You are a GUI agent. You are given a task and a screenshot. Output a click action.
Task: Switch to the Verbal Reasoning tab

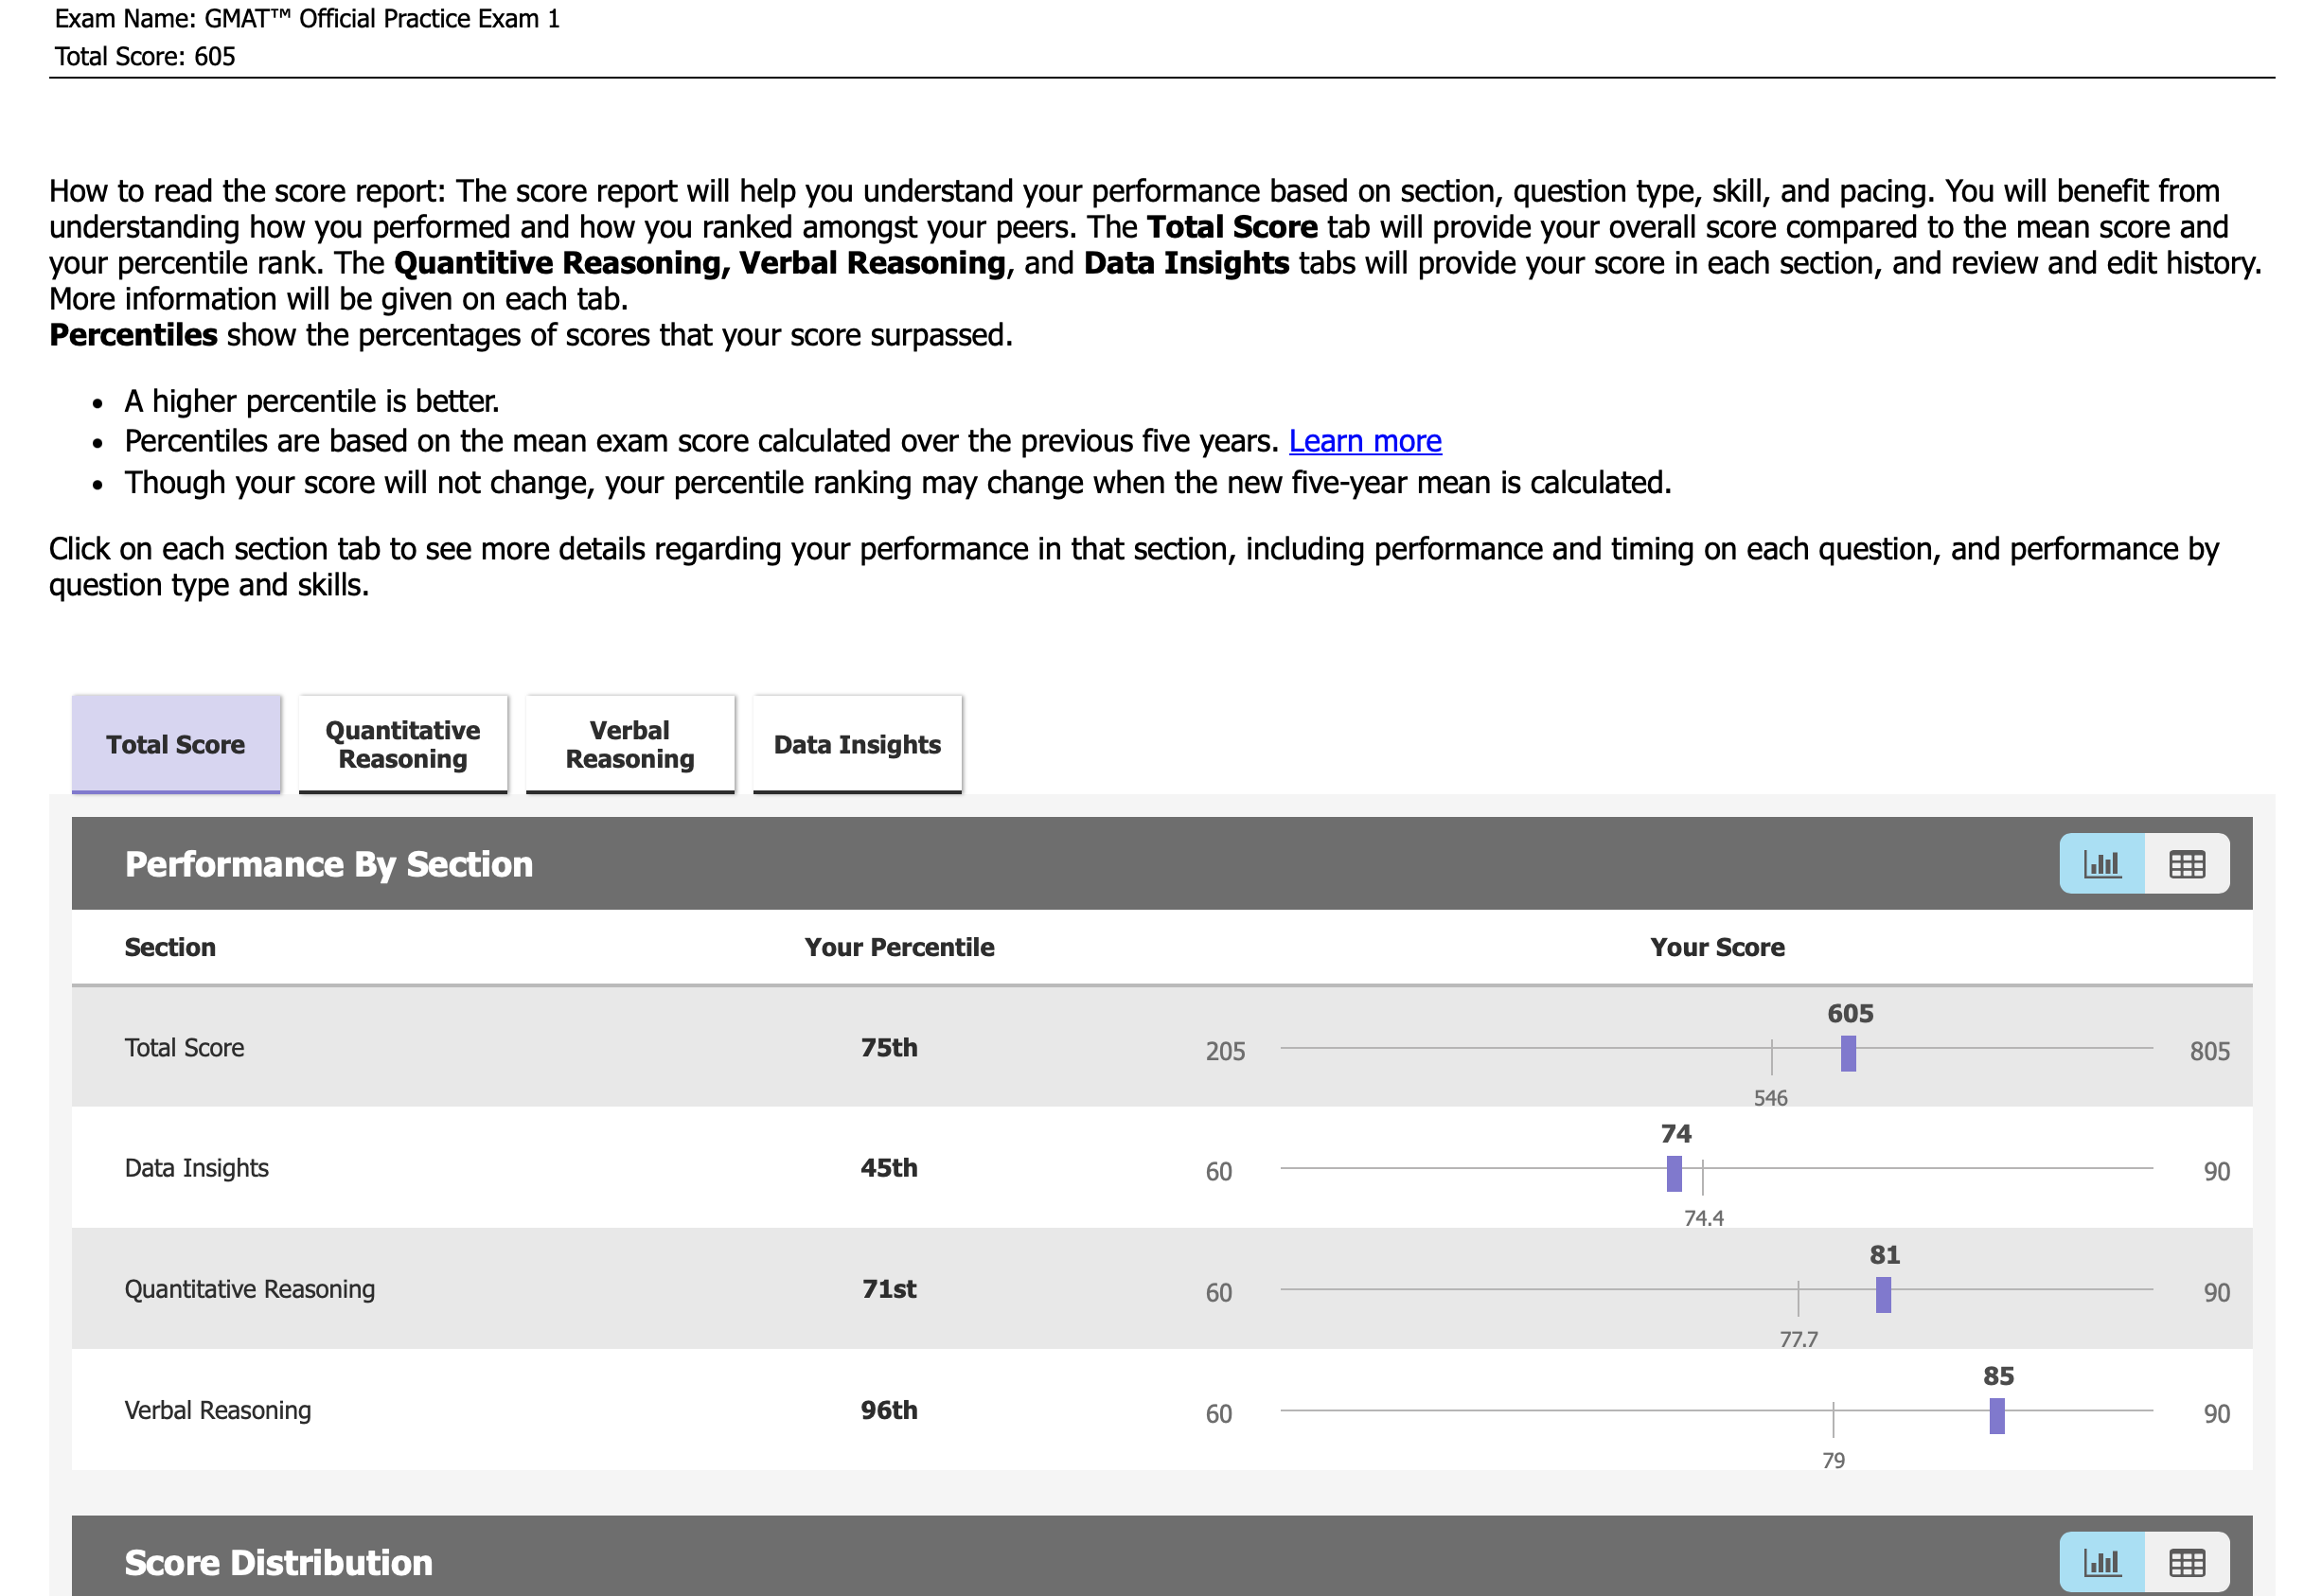pos(630,744)
